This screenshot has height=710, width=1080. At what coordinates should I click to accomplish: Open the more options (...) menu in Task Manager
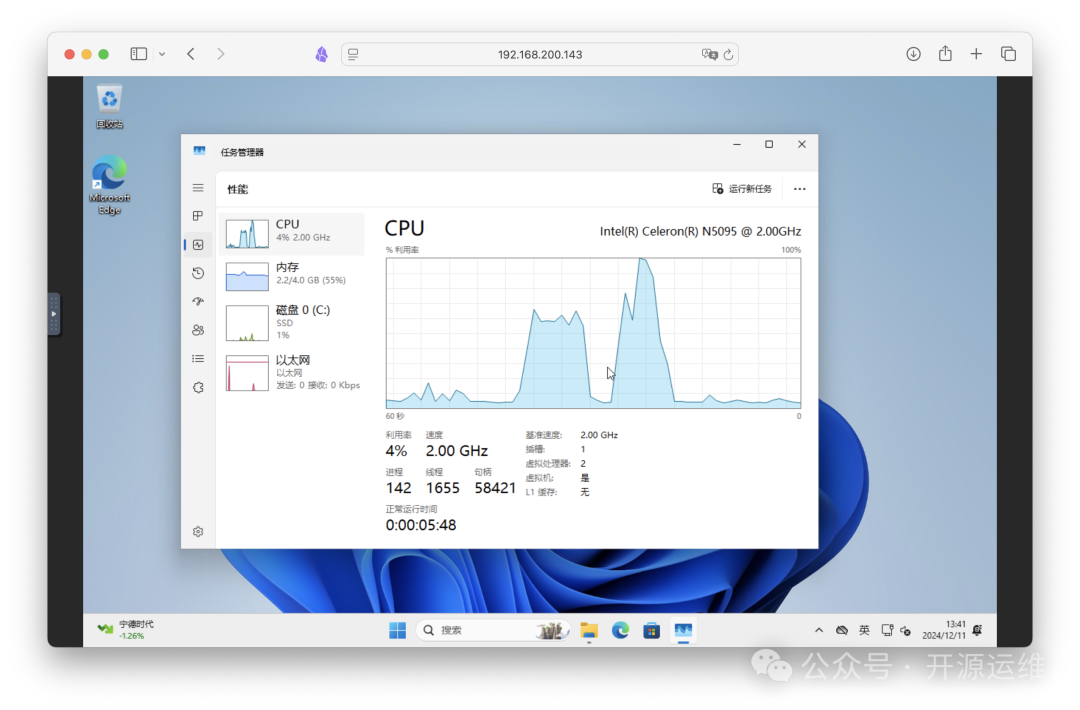coord(799,188)
